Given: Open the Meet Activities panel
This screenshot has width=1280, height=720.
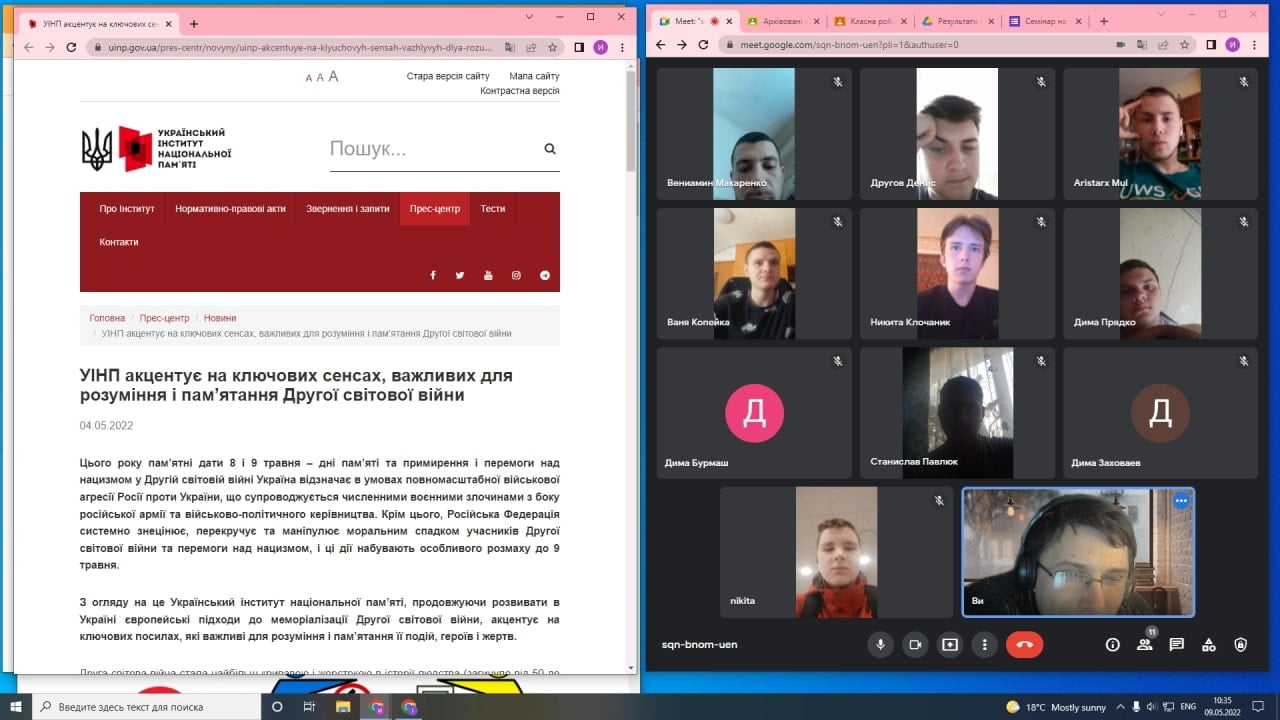Looking at the screenshot, I should click(x=1209, y=645).
